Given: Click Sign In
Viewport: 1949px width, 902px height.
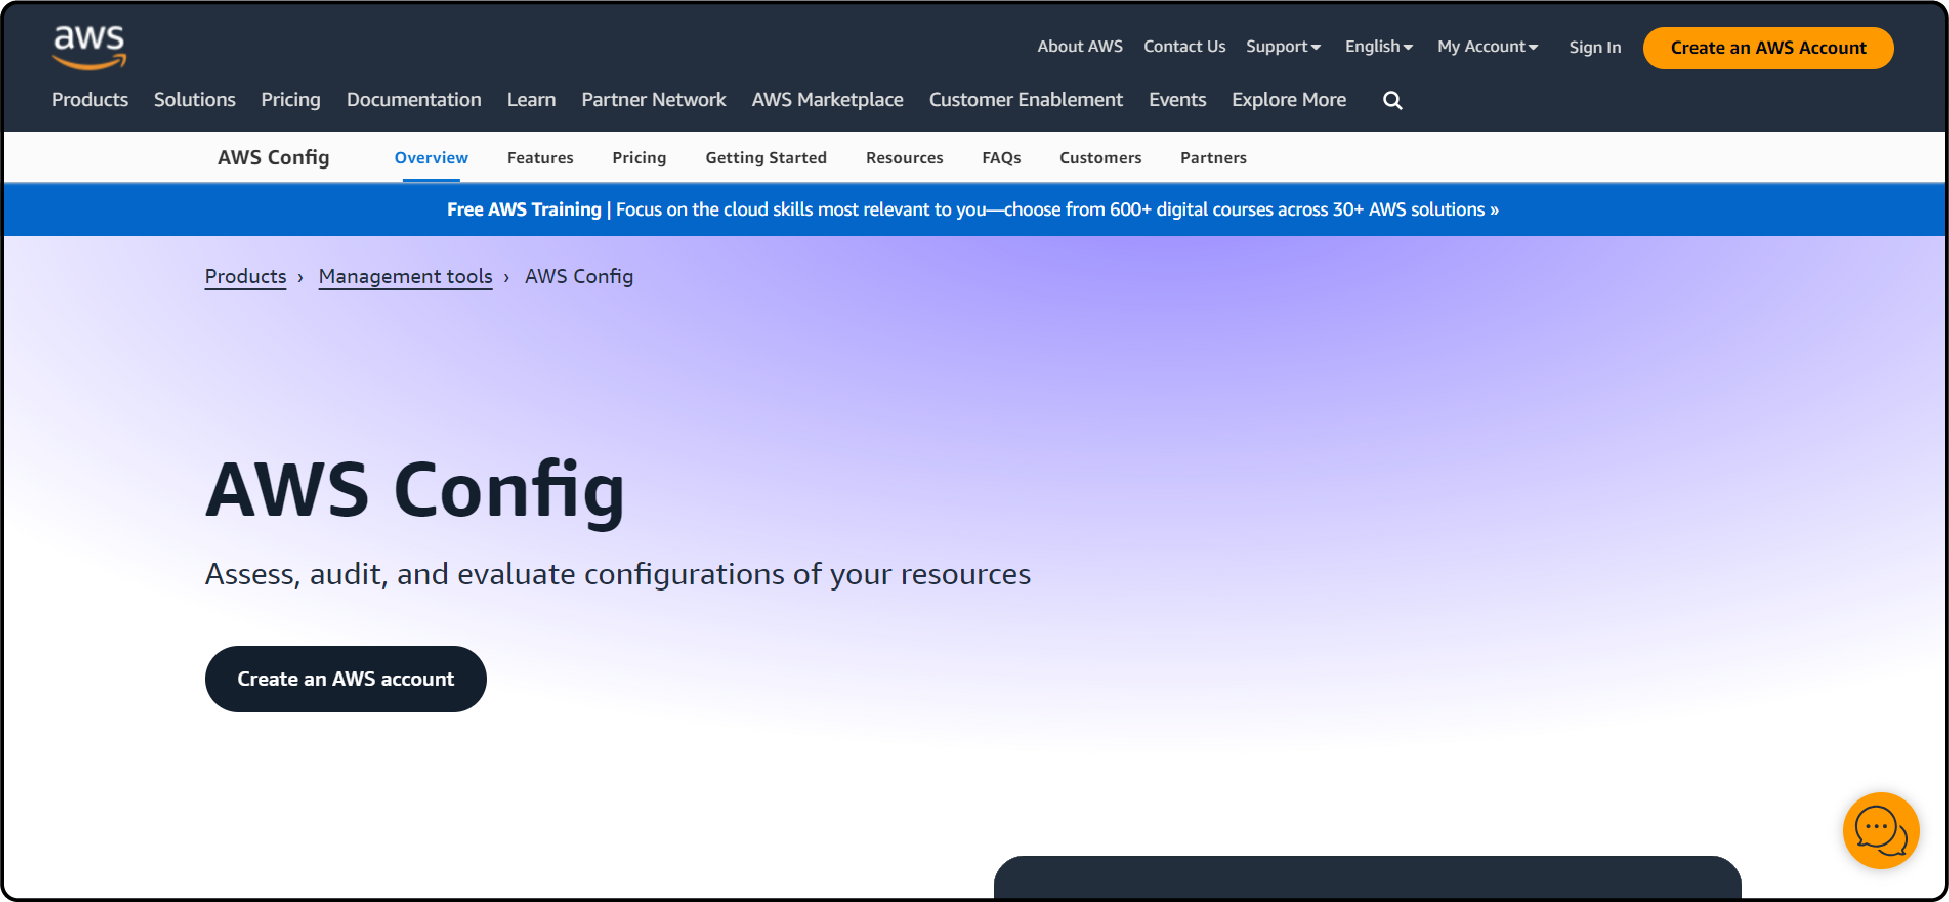Looking at the screenshot, I should click(1595, 48).
